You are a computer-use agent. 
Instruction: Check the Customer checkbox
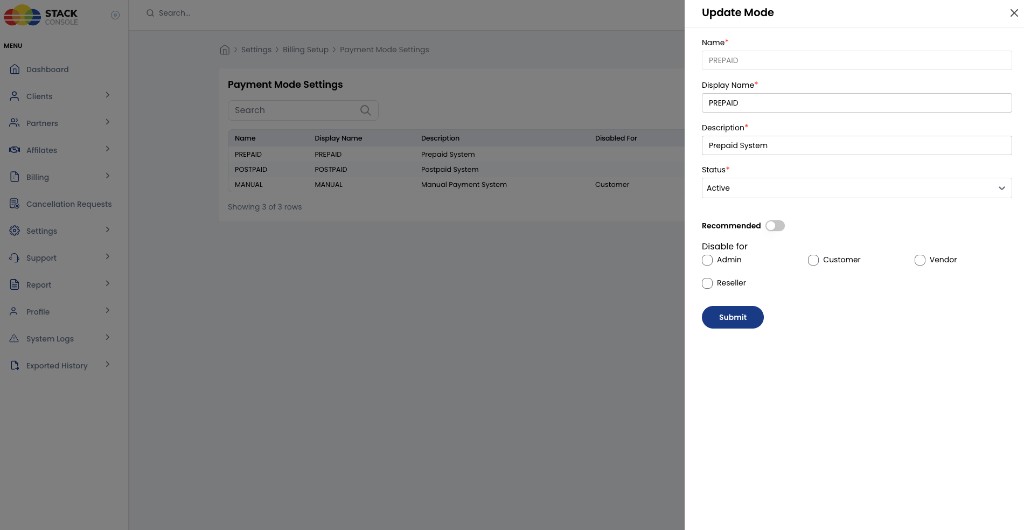coord(813,260)
